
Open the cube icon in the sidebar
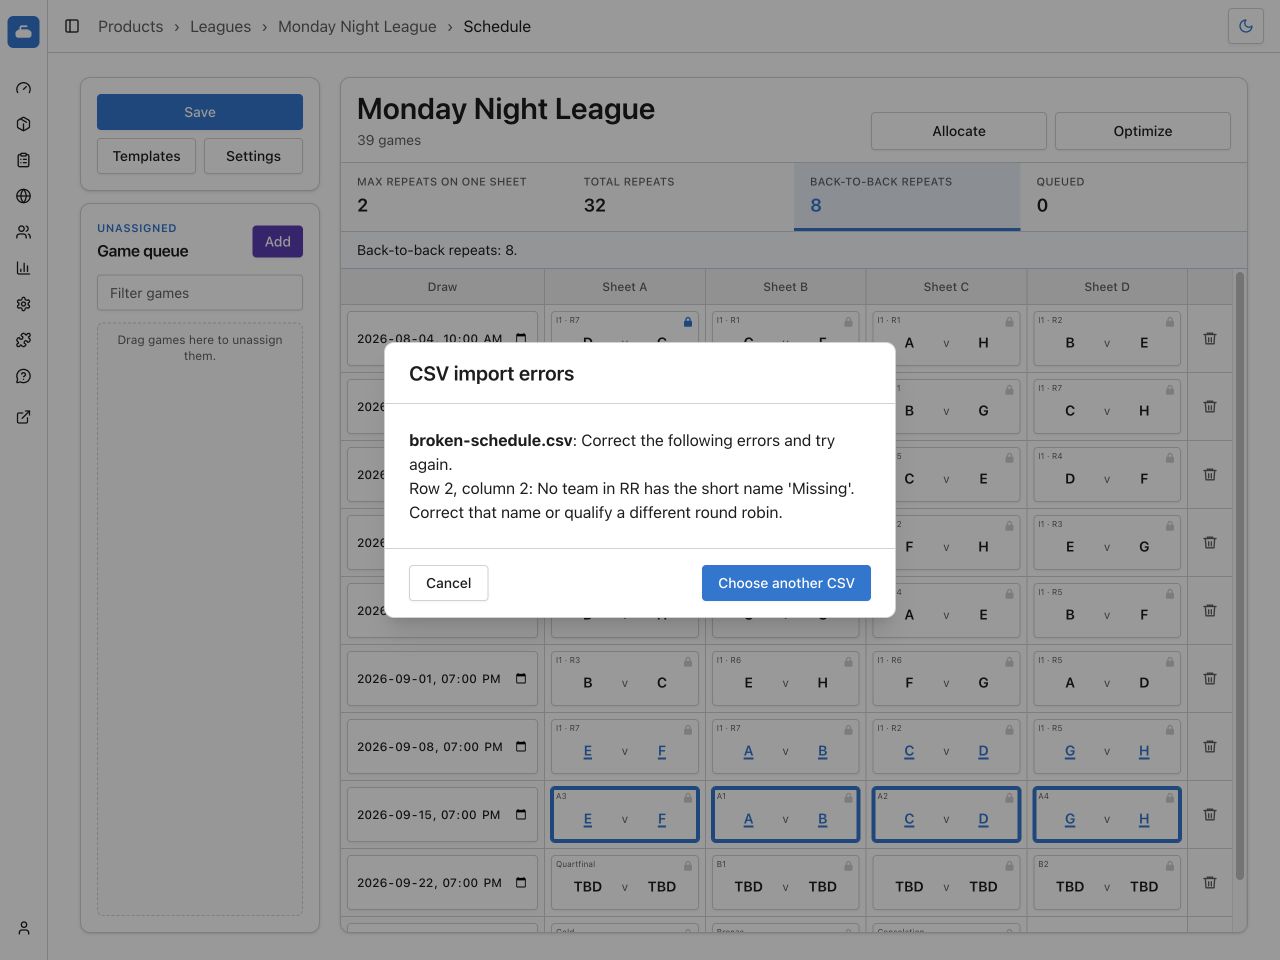tap(24, 124)
